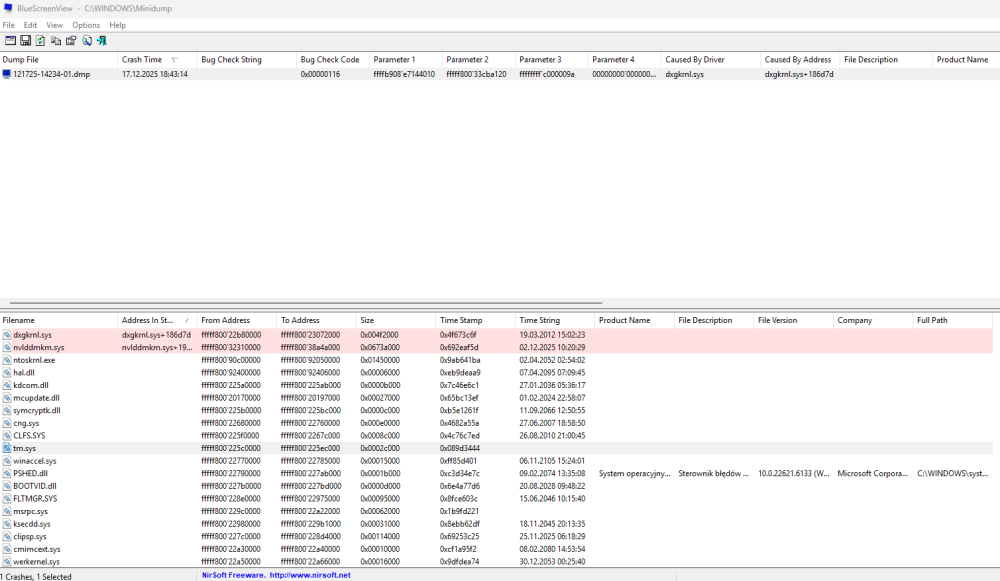Select the nvlddmkm.sys driver row
The height and width of the screenshot is (581, 1000).
tap(40, 347)
